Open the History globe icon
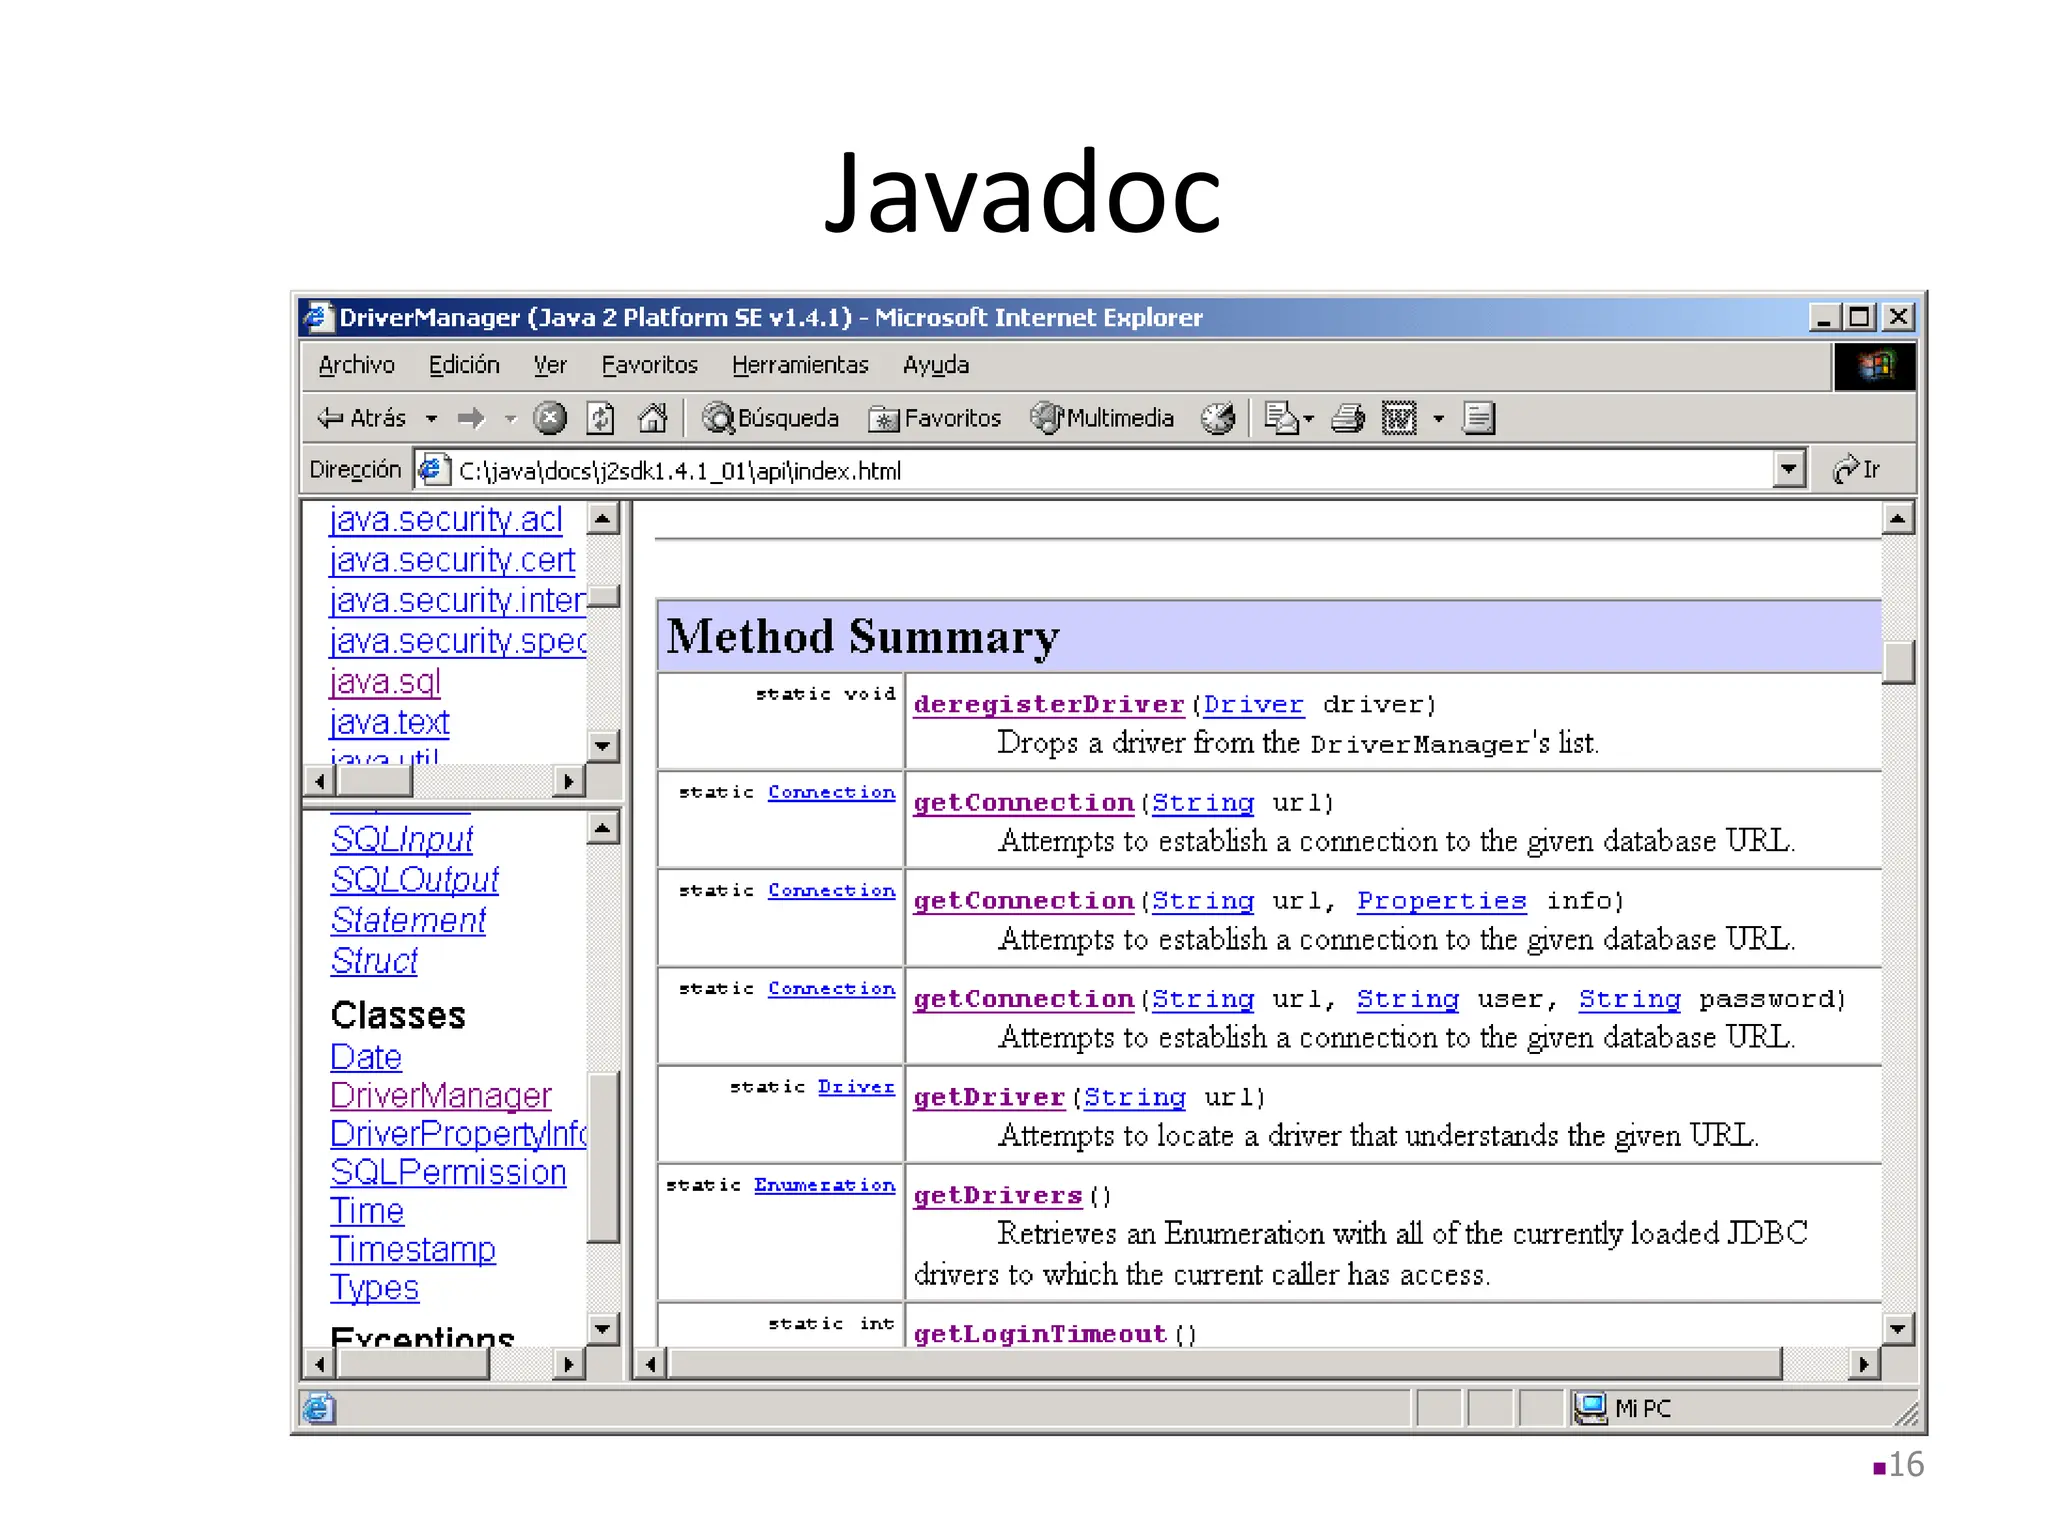This screenshot has width=2048, height=1536. pos(1218,418)
